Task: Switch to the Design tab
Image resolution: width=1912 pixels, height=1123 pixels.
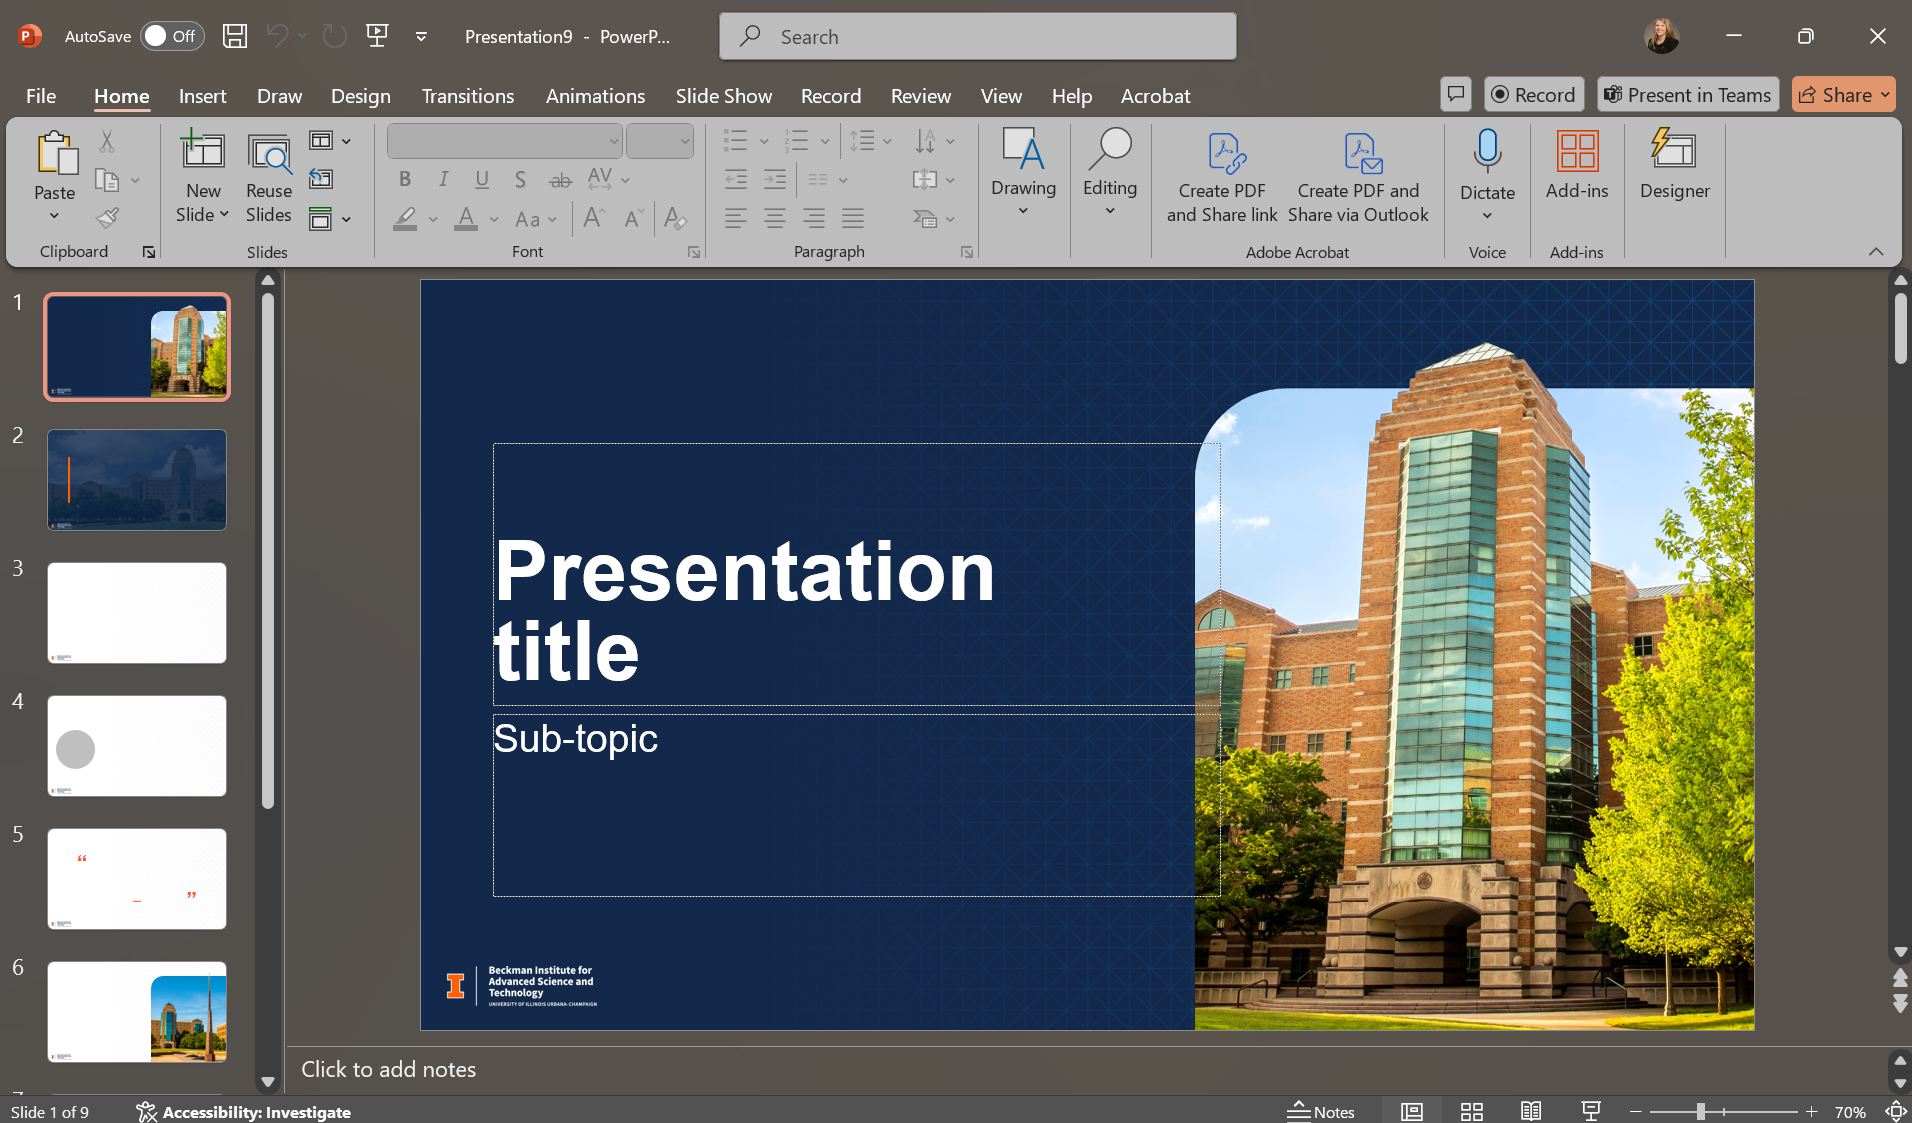Action: (360, 96)
